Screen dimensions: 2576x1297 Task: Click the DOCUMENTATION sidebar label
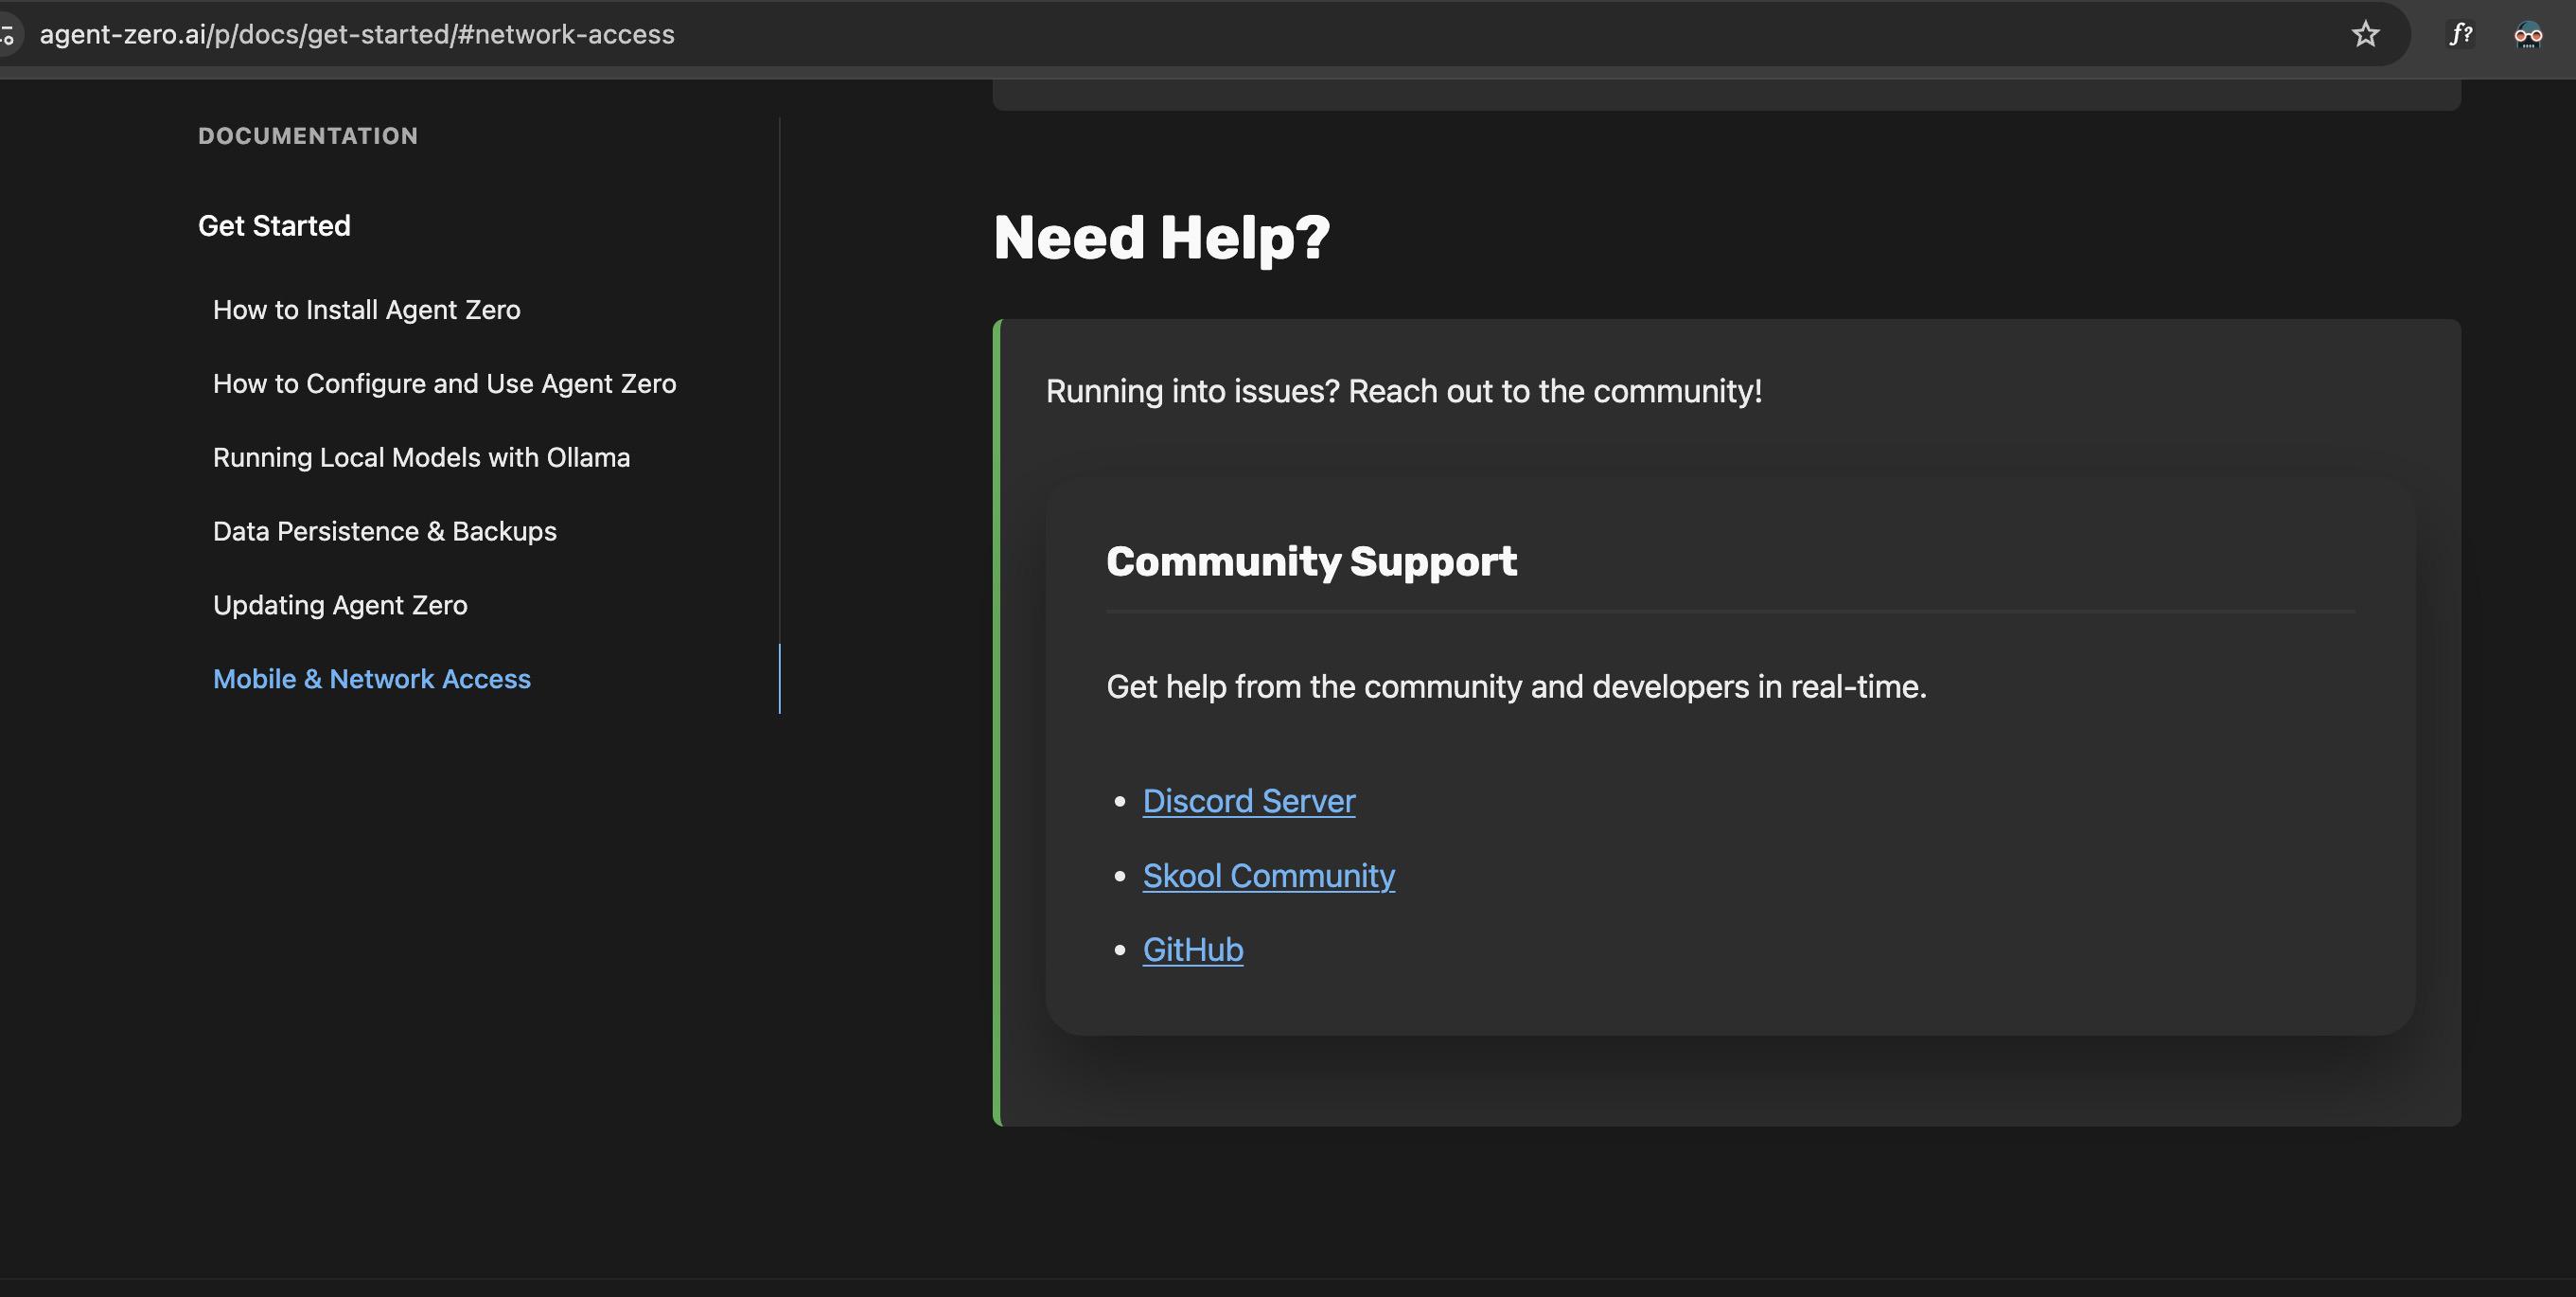tap(308, 136)
